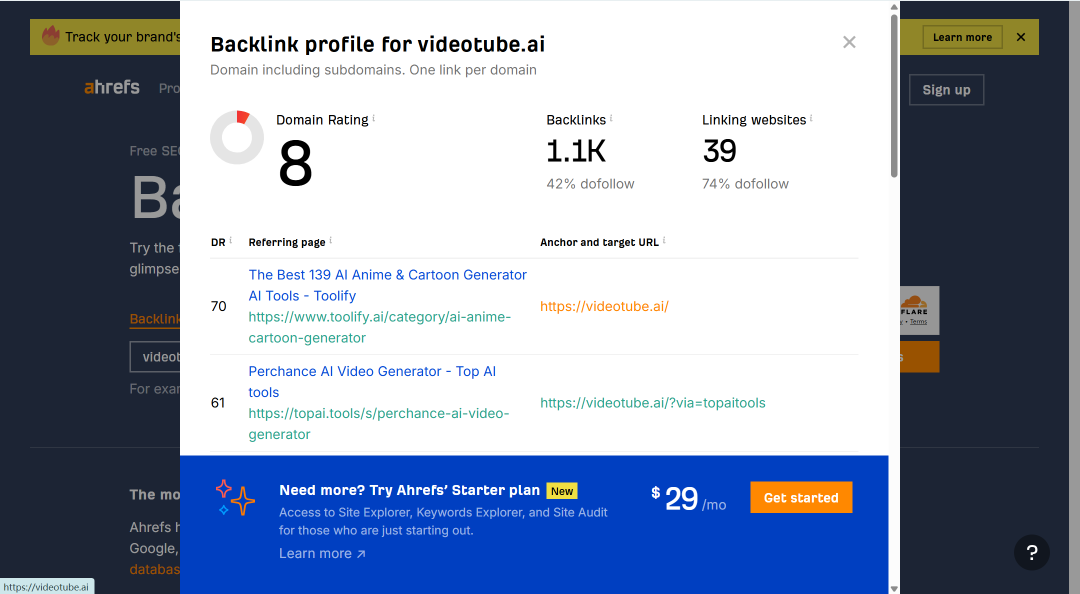Click the Ahrefs logo
The width and height of the screenshot is (1080, 594).
(x=112, y=88)
